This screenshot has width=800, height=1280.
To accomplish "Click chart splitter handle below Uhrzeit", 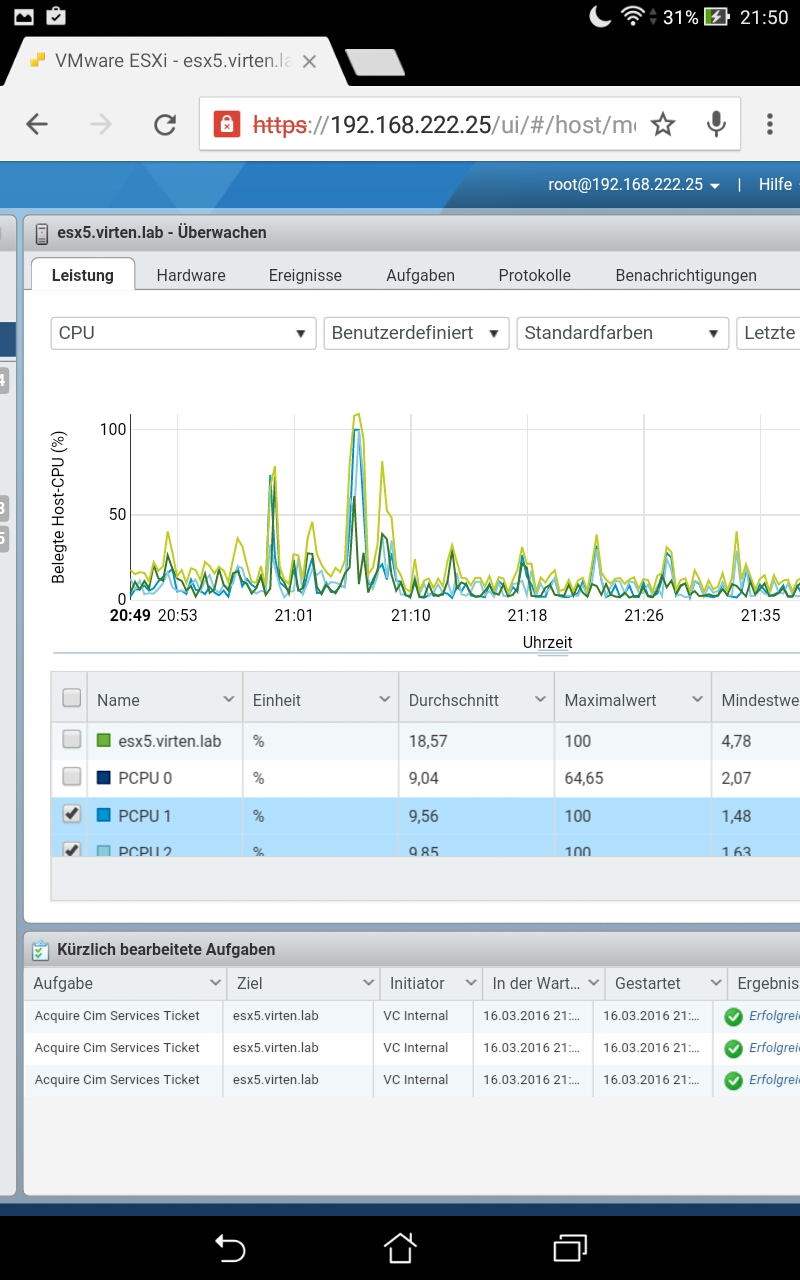I will 553,655.
